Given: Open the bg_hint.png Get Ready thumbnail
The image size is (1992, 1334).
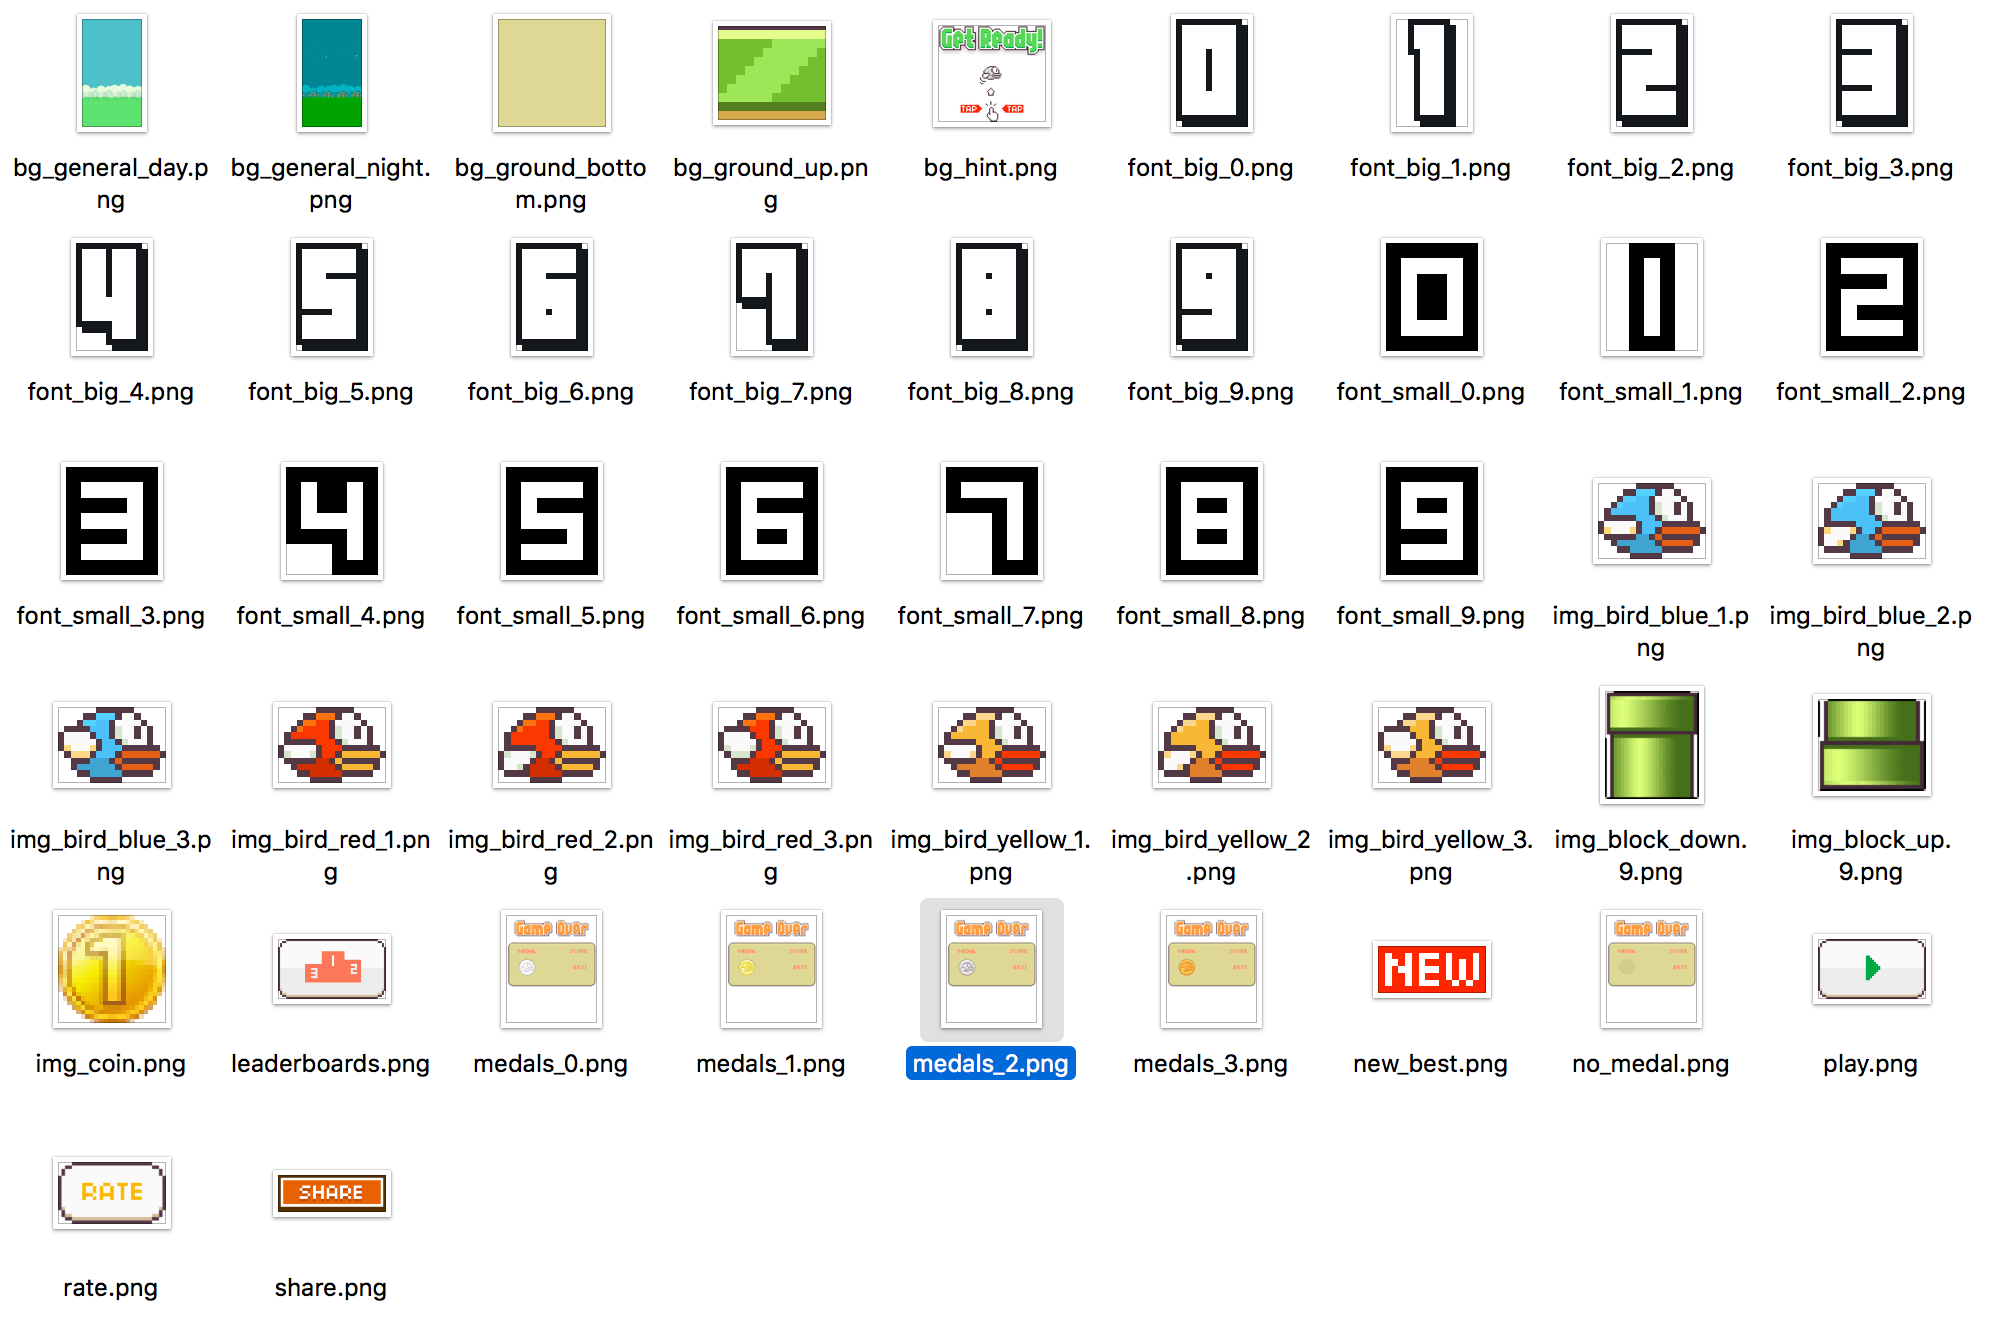Looking at the screenshot, I should pyautogui.click(x=991, y=73).
